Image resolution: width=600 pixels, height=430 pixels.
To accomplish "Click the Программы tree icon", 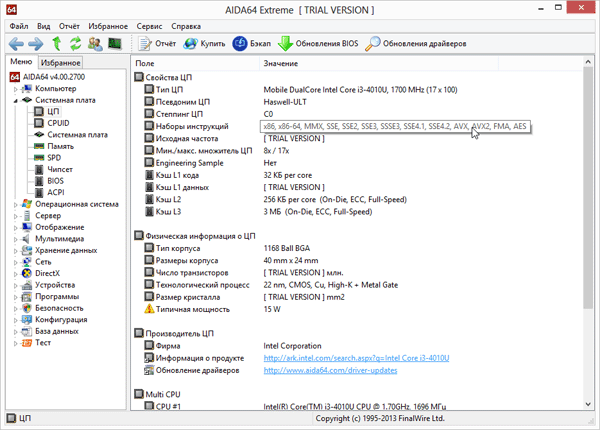I will pos(27,296).
